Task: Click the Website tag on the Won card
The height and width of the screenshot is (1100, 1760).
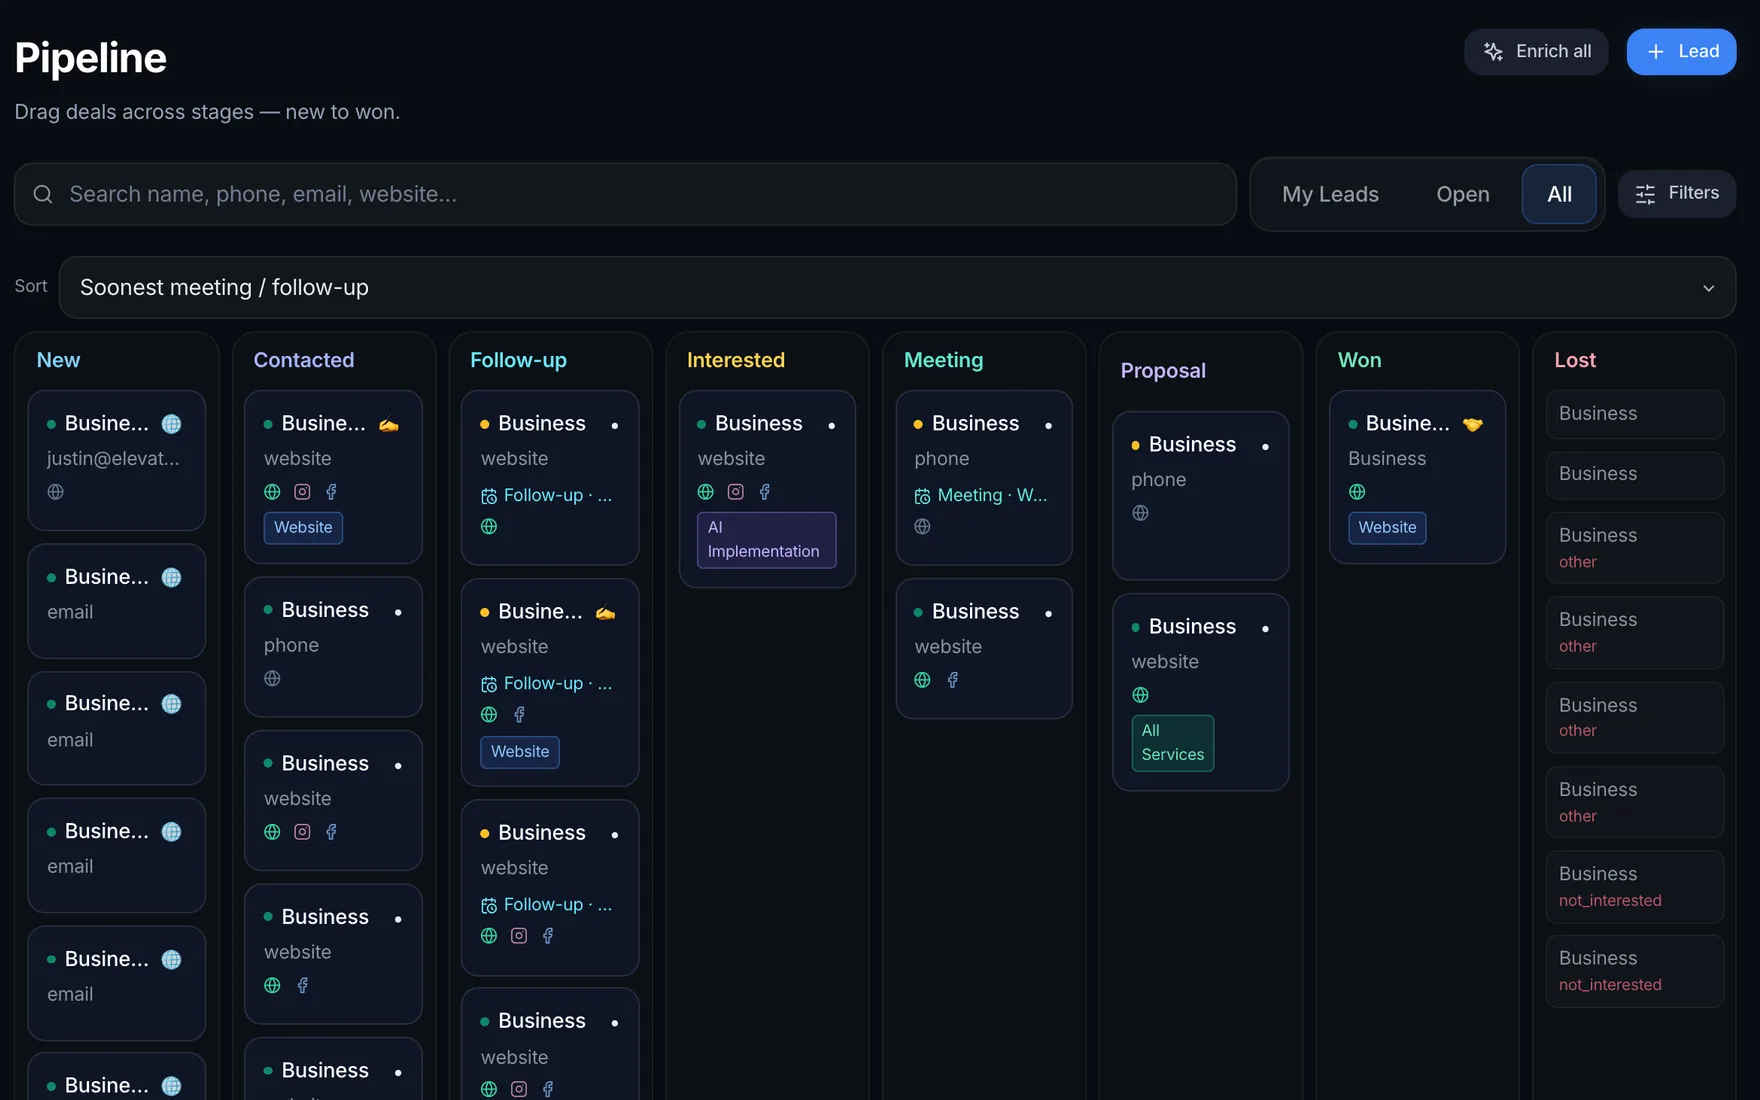Action: point(1387,527)
